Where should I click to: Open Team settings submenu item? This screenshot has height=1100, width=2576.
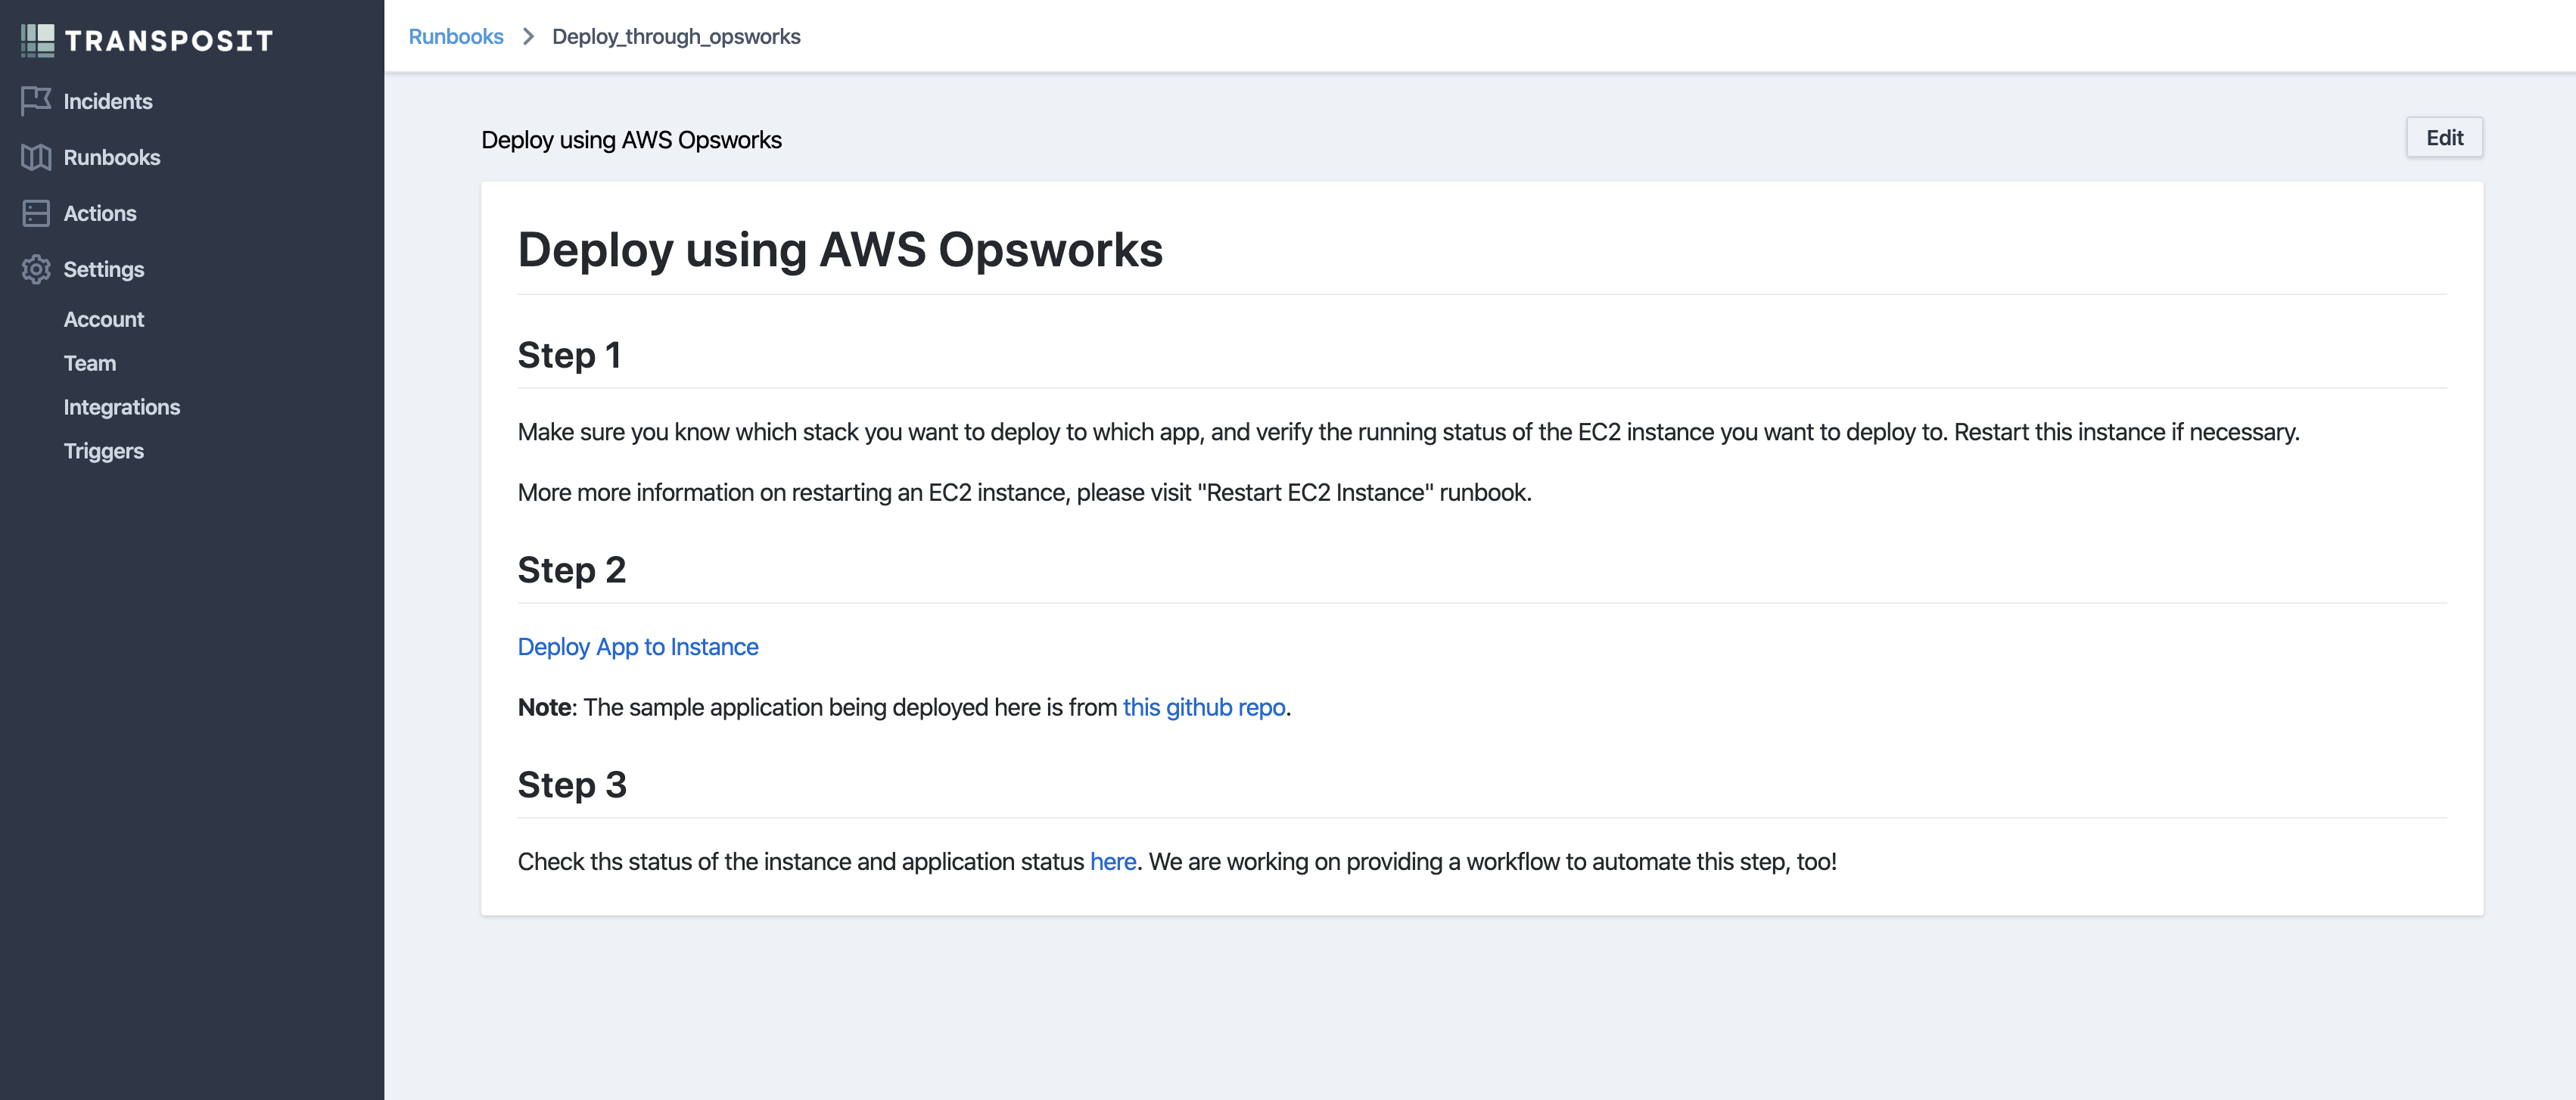coord(90,363)
